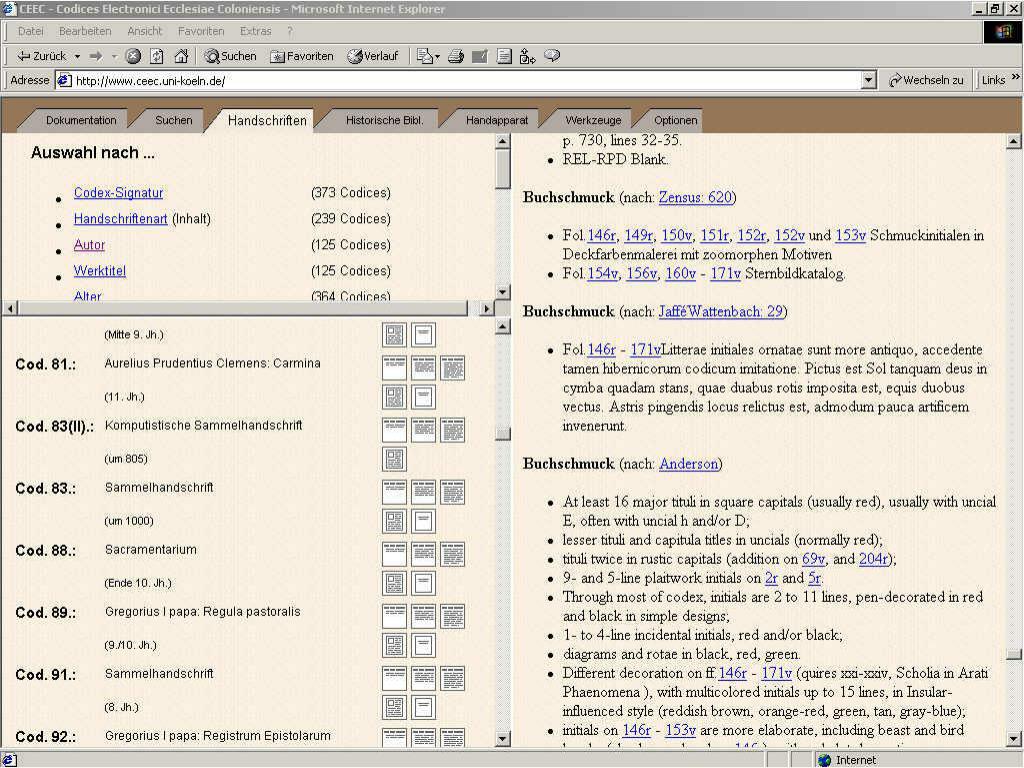Open Cod. 81 full-text description icon

tap(453, 368)
